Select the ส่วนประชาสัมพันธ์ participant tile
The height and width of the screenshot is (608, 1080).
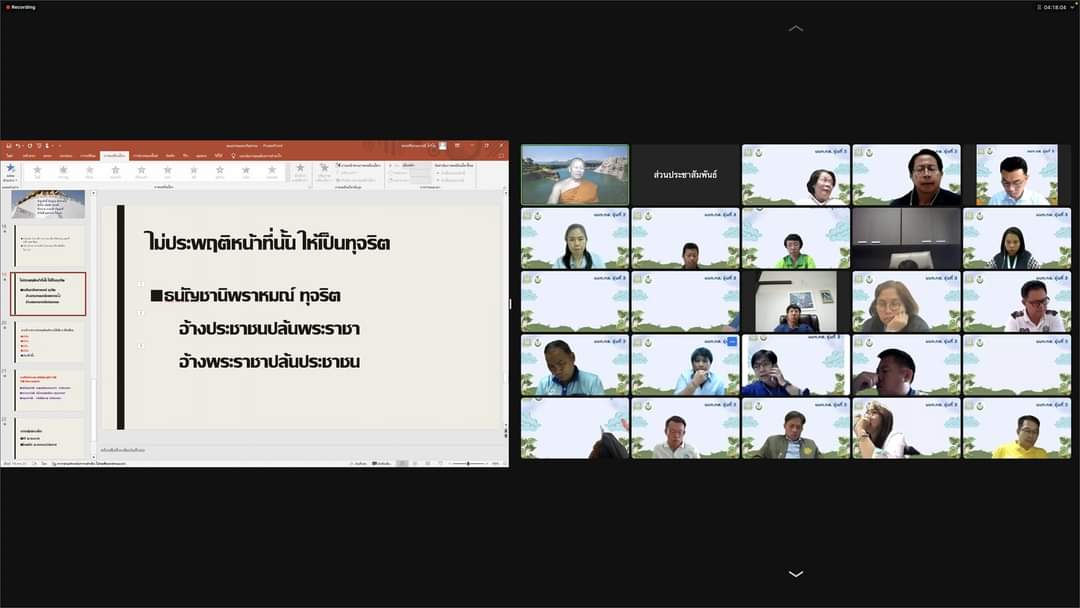(x=685, y=175)
